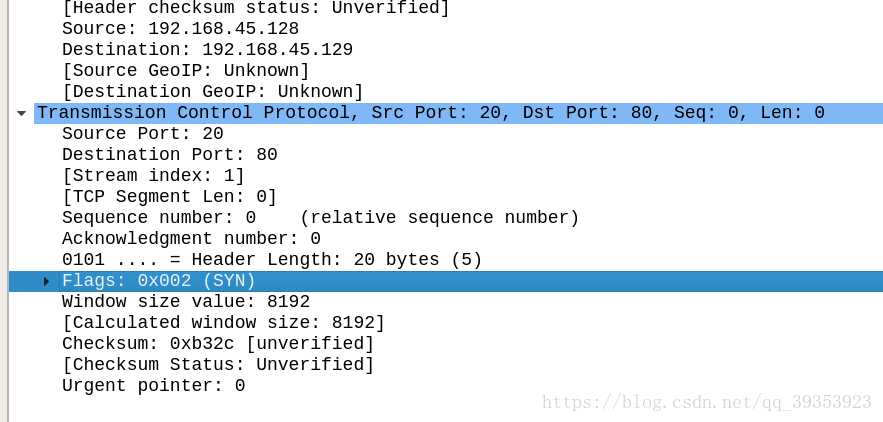Expand the Flags 0x002 (SYN) row

47,281
